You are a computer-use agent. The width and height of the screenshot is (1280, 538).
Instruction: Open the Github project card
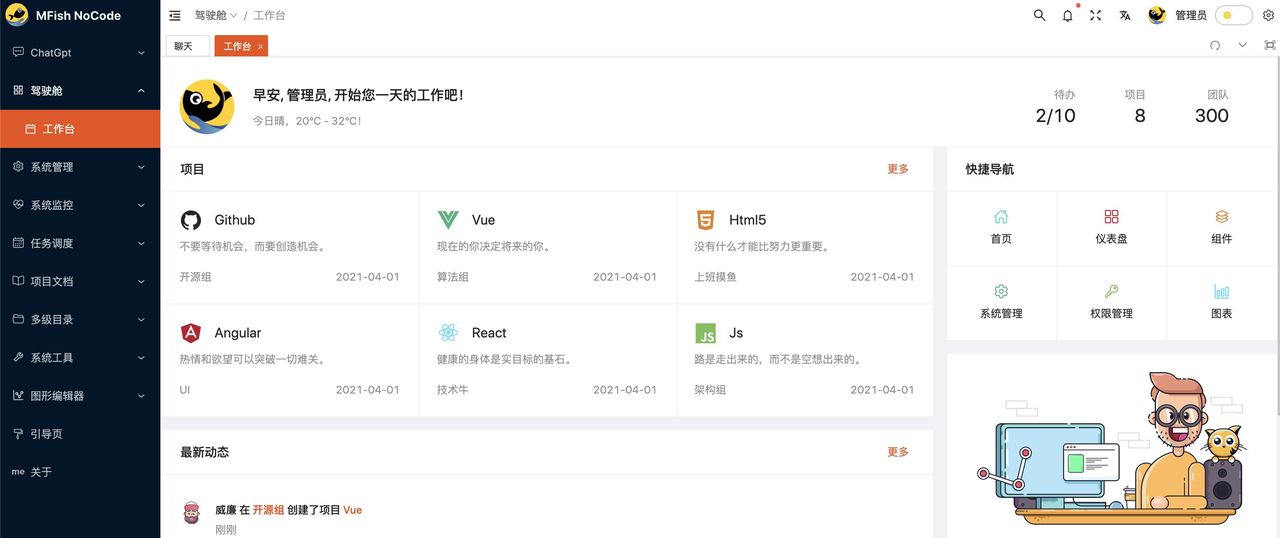(x=290, y=247)
